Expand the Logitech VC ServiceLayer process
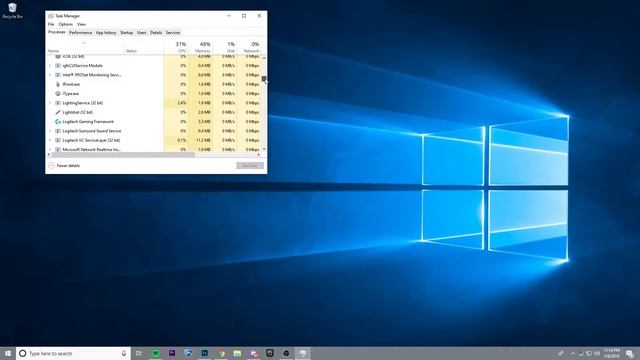This screenshot has height=360, width=640. pyautogui.click(x=50, y=140)
